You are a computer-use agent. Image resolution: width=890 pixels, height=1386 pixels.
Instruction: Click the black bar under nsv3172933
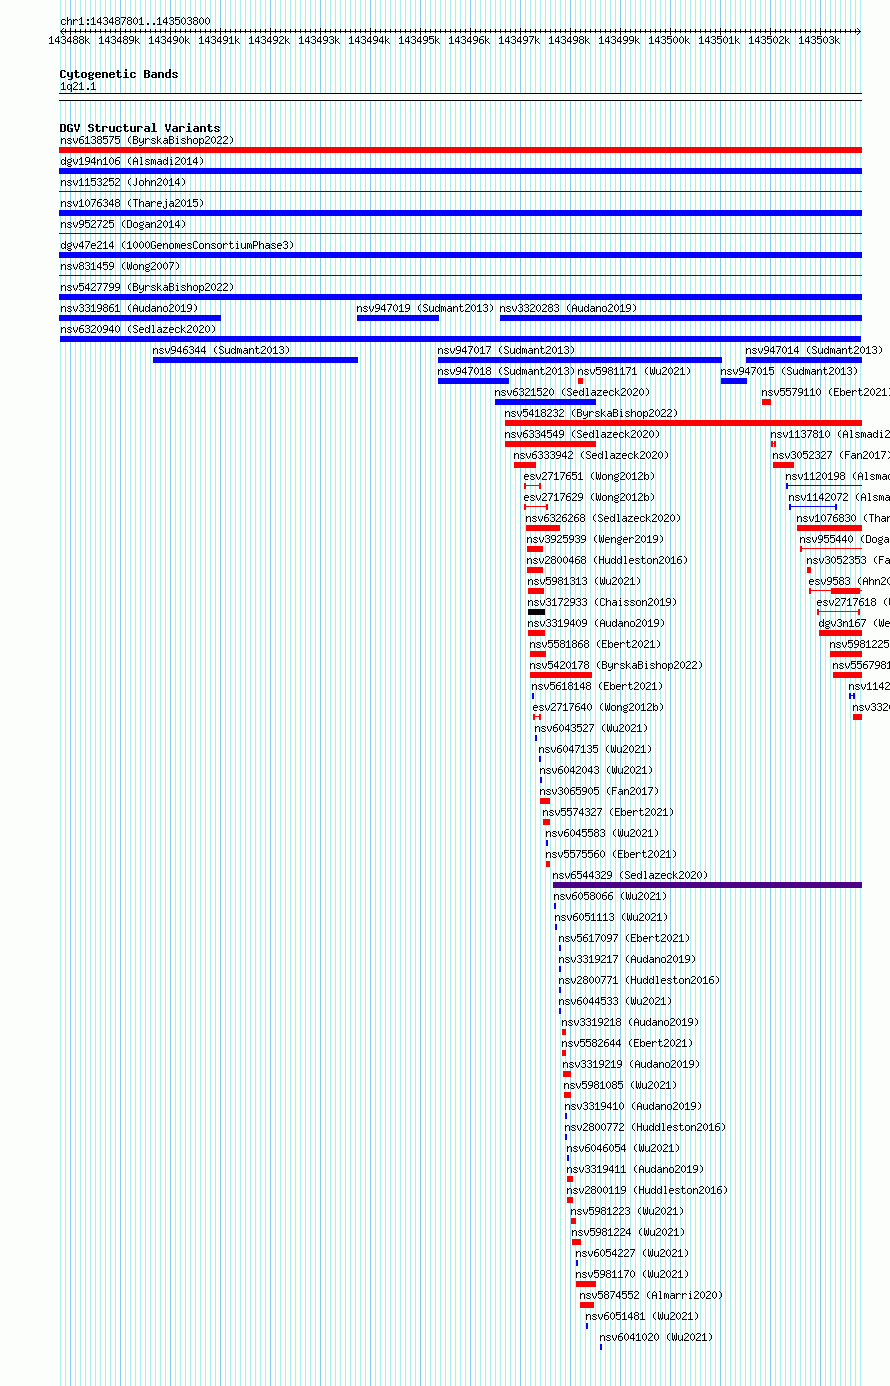[537, 612]
